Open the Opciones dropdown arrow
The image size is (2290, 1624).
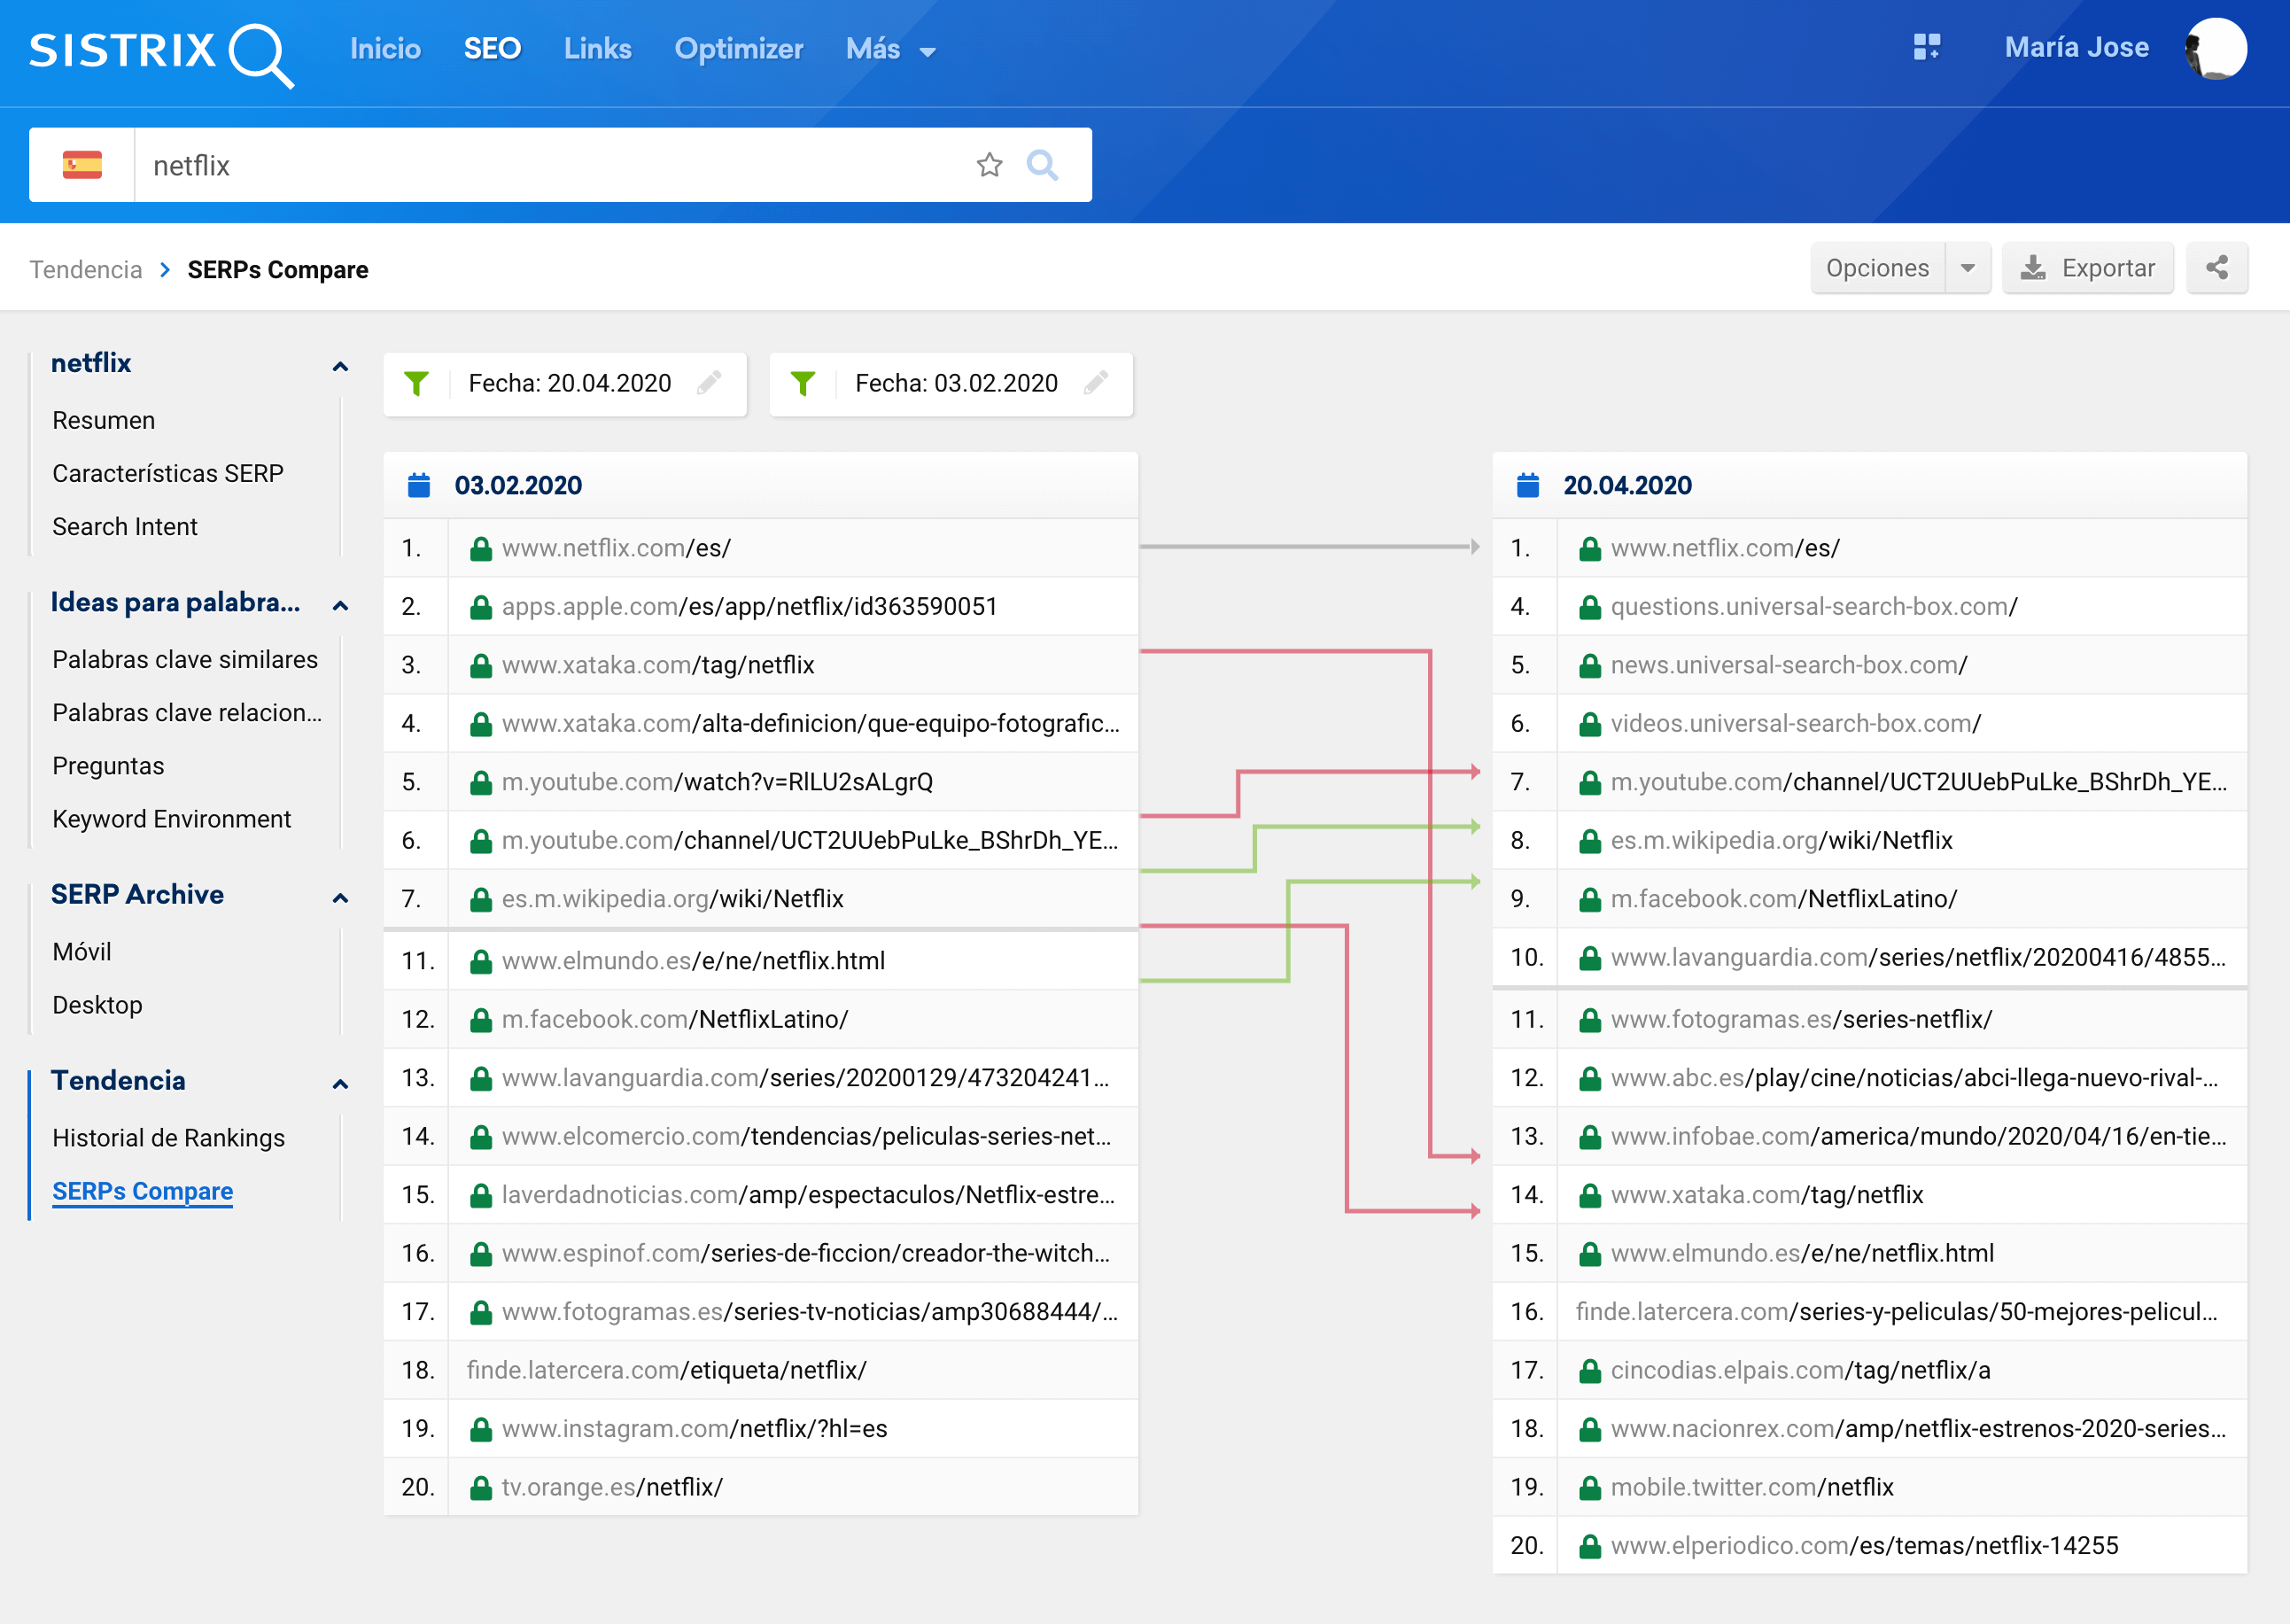coord(1967,268)
